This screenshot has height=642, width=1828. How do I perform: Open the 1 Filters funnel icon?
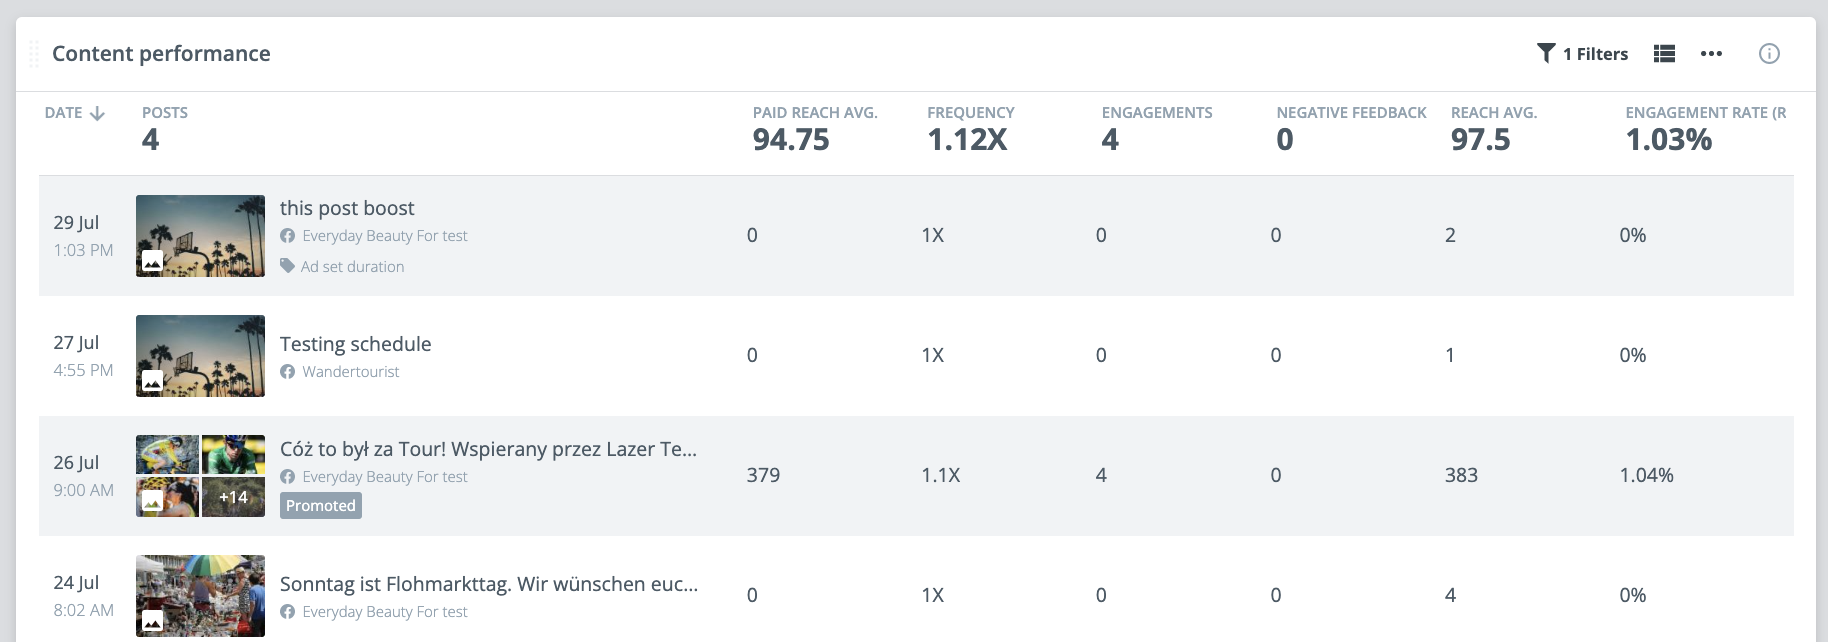pos(1546,53)
